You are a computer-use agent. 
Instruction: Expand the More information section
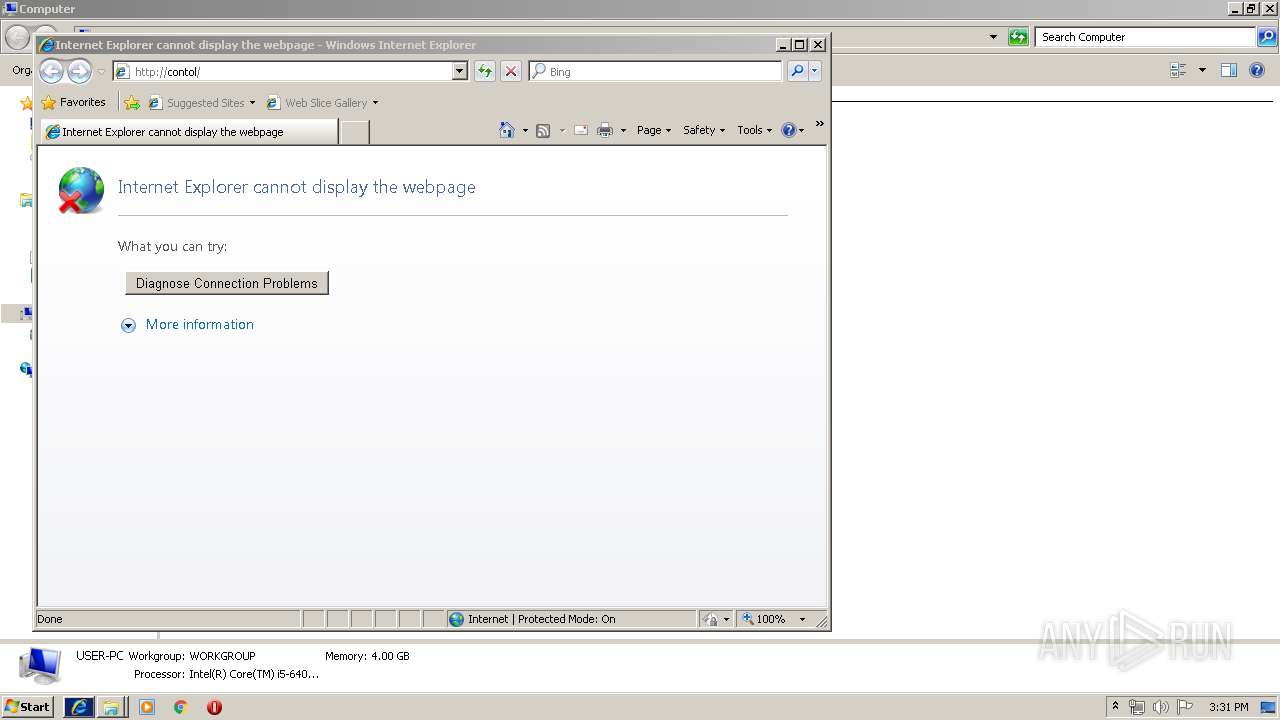(128, 325)
